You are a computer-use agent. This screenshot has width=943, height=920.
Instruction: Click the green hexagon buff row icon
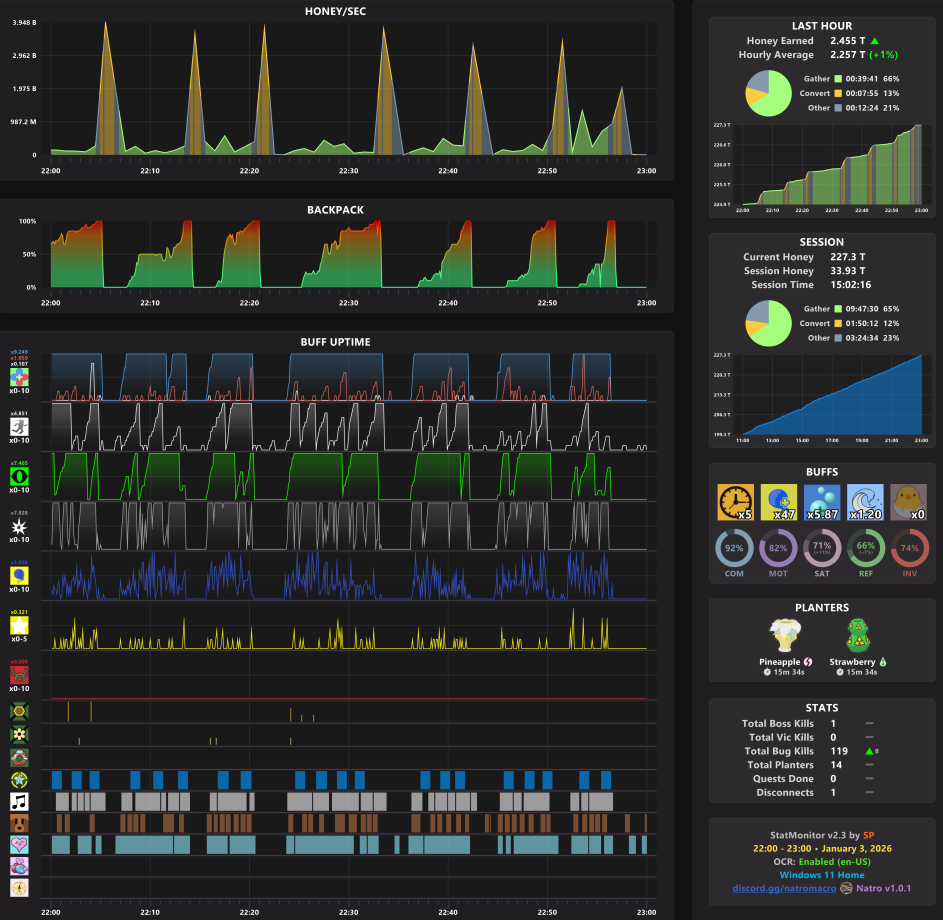pyautogui.click(x=19, y=711)
